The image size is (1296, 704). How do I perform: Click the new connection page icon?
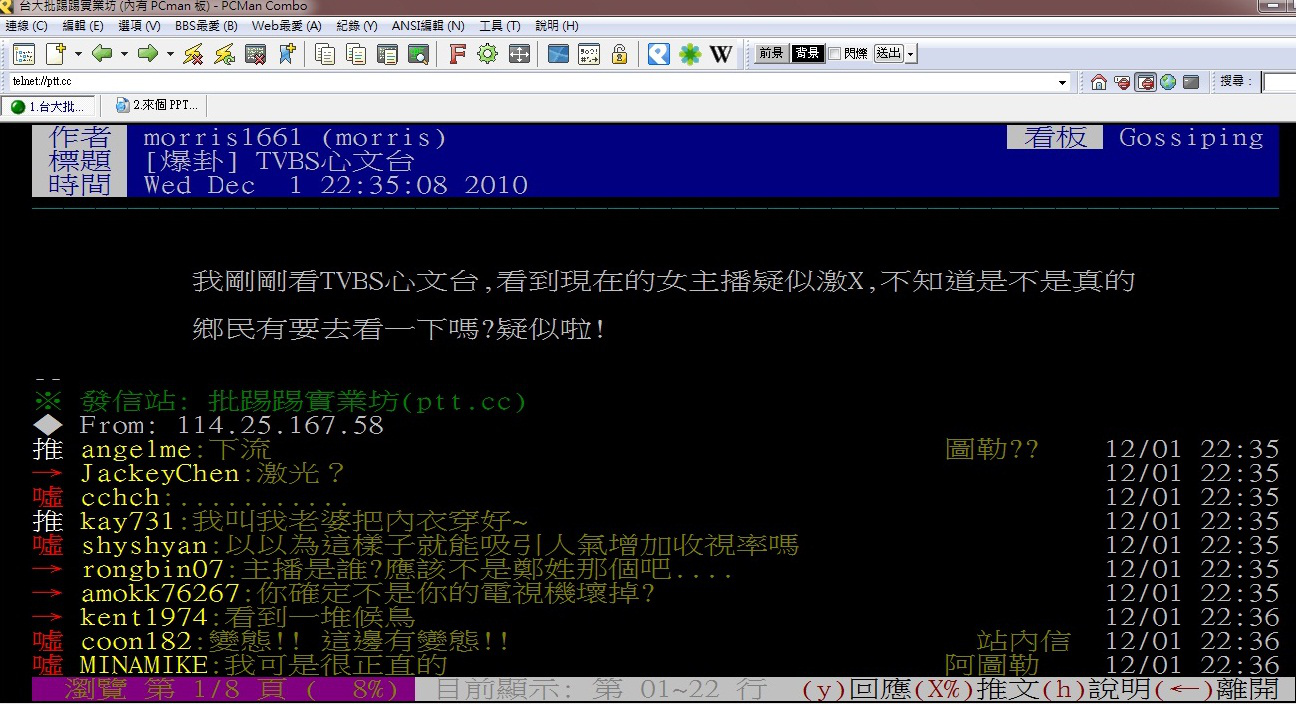pyautogui.click(x=55, y=54)
